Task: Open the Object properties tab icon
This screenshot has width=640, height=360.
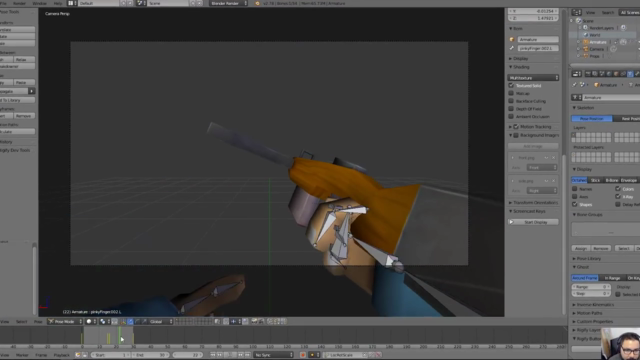Action: click(x=616, y=74)
